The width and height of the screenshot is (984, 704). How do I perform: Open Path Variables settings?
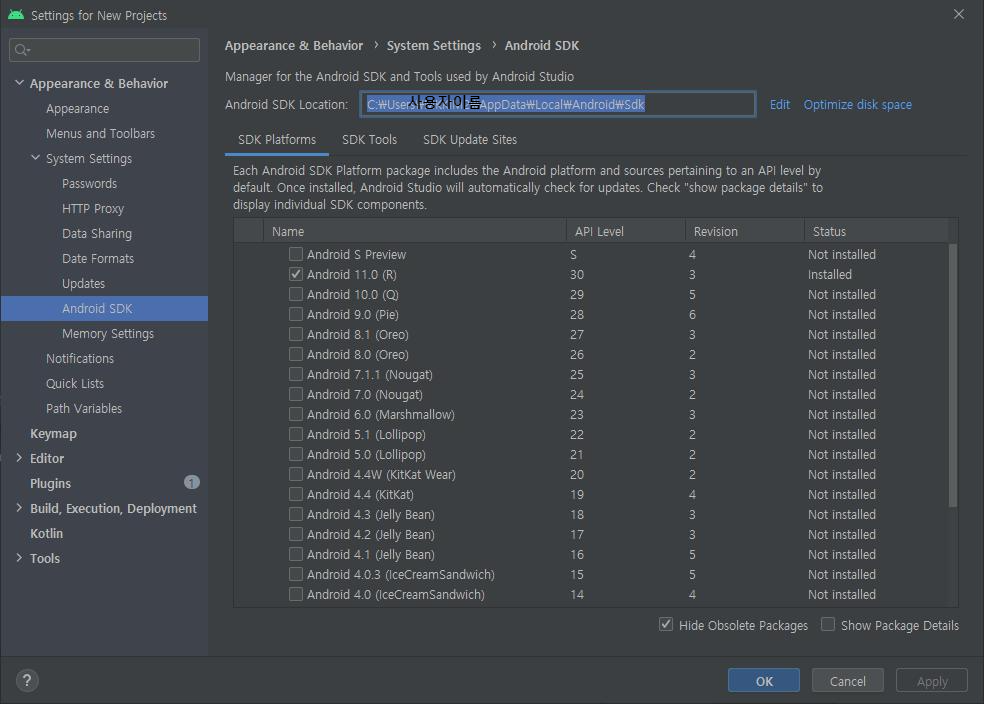[x=84, y=408]
